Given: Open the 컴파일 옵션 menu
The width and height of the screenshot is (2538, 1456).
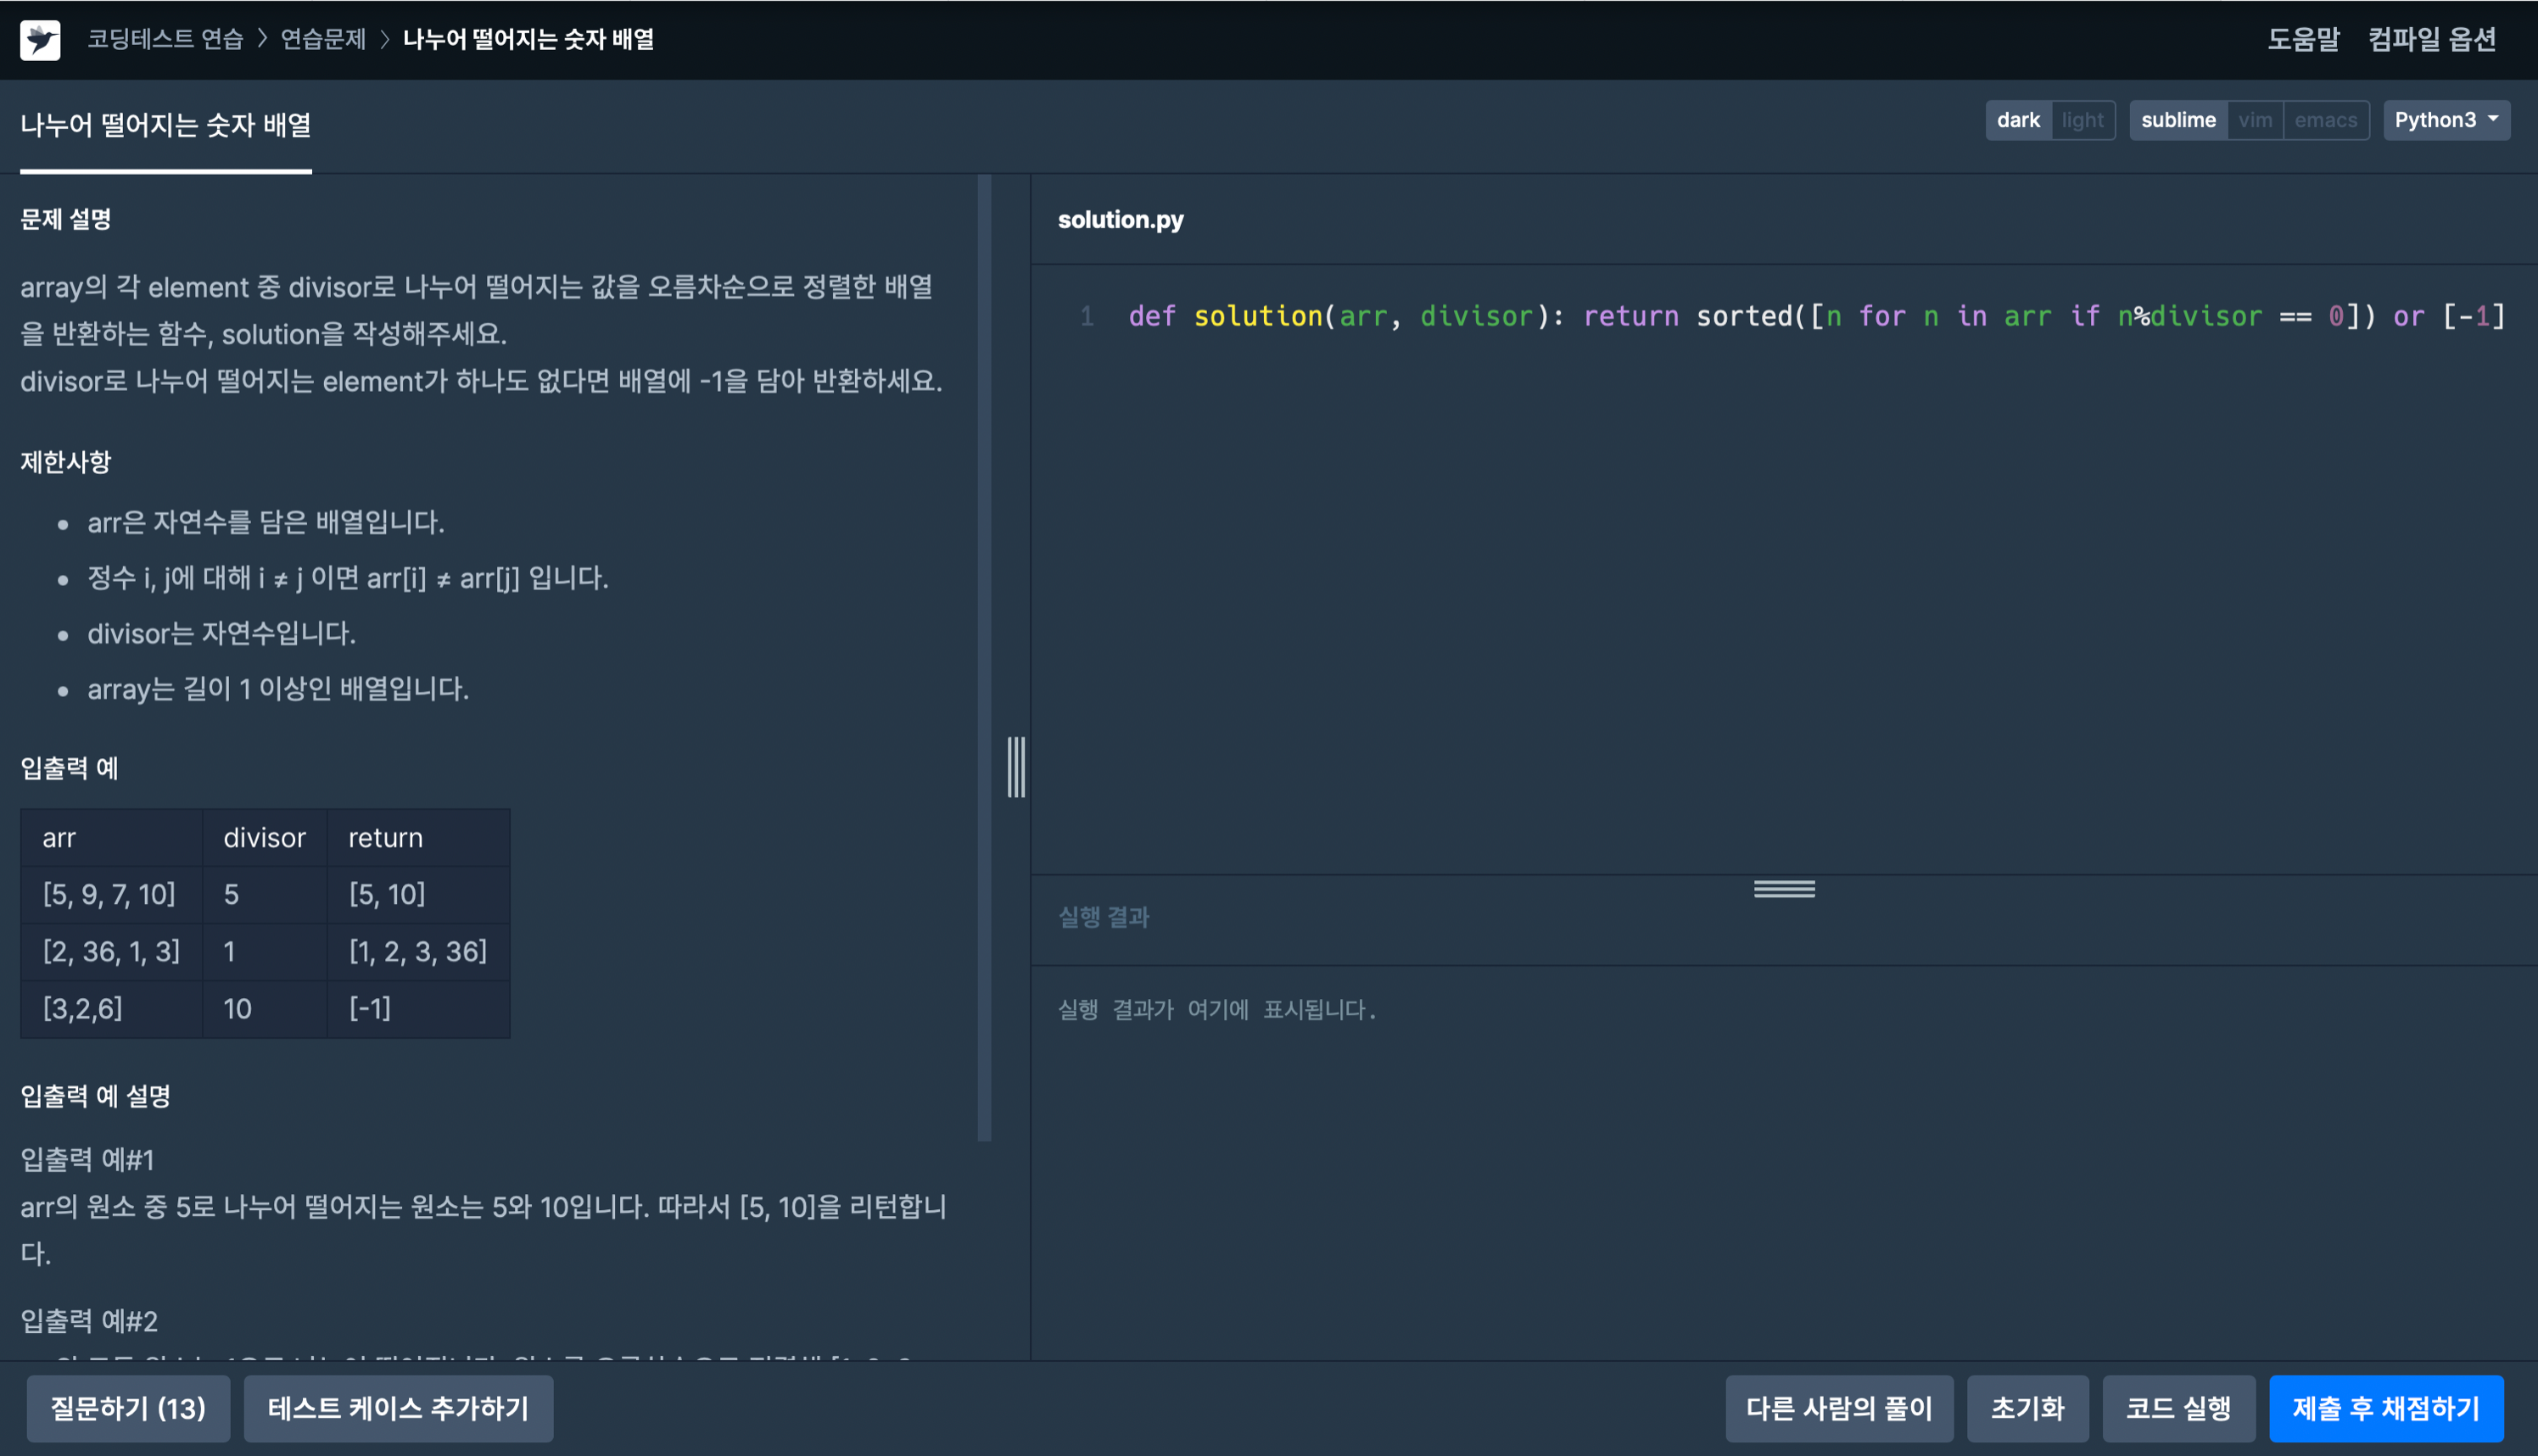Looking at the screenshot, I should [2431, 39].
